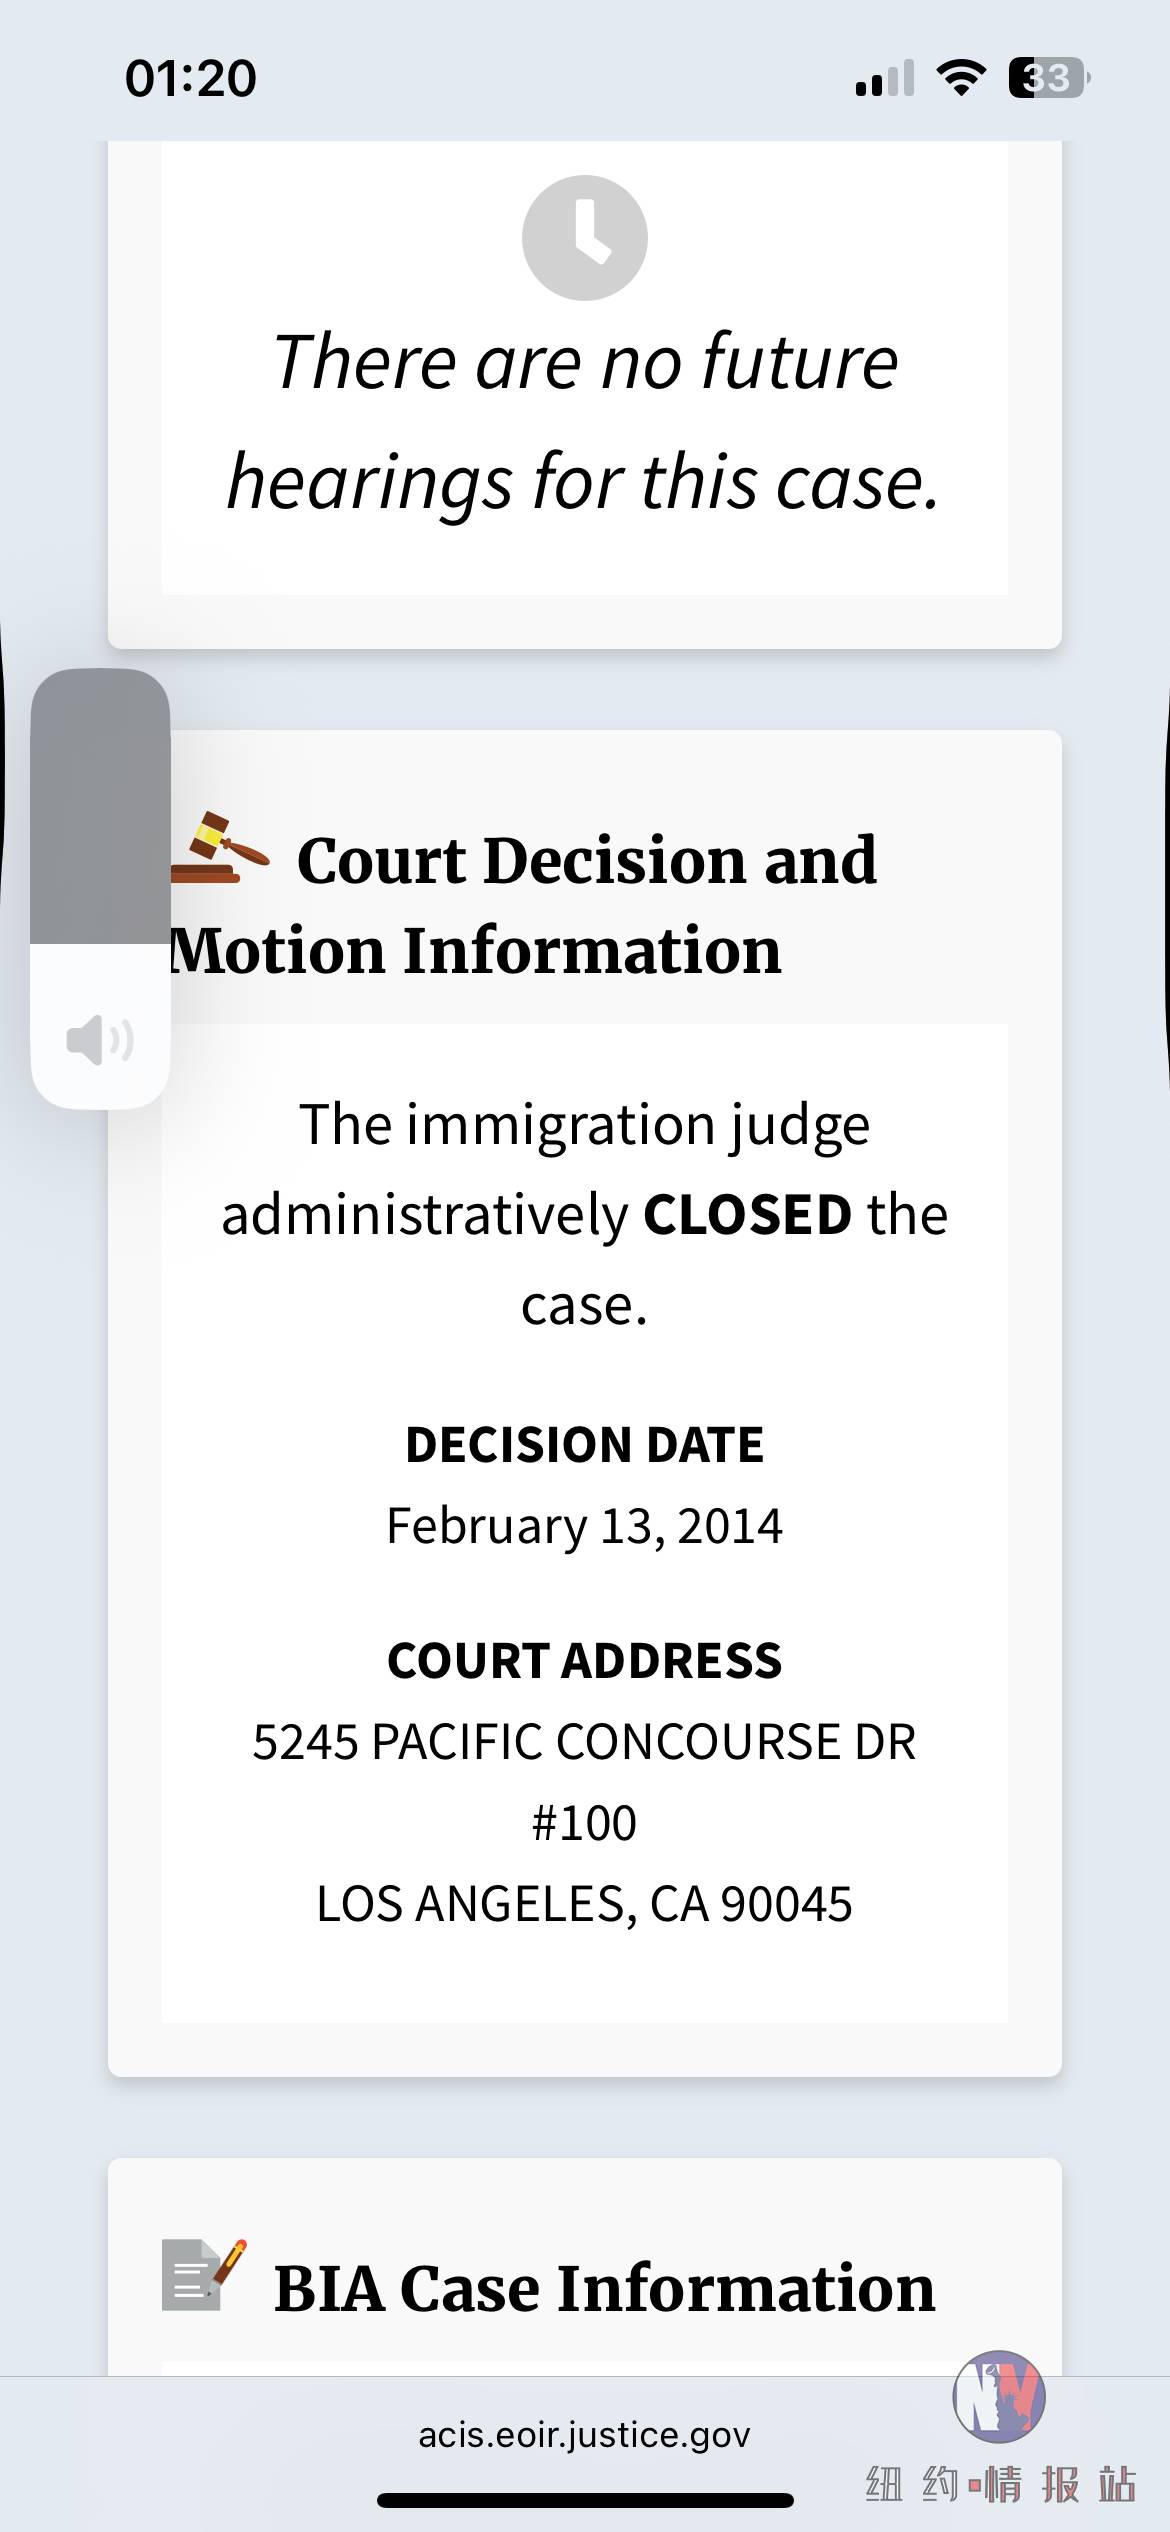Tap the battery indicator showing 33
The image size is (1170, 2532).
click(1049, 78)
